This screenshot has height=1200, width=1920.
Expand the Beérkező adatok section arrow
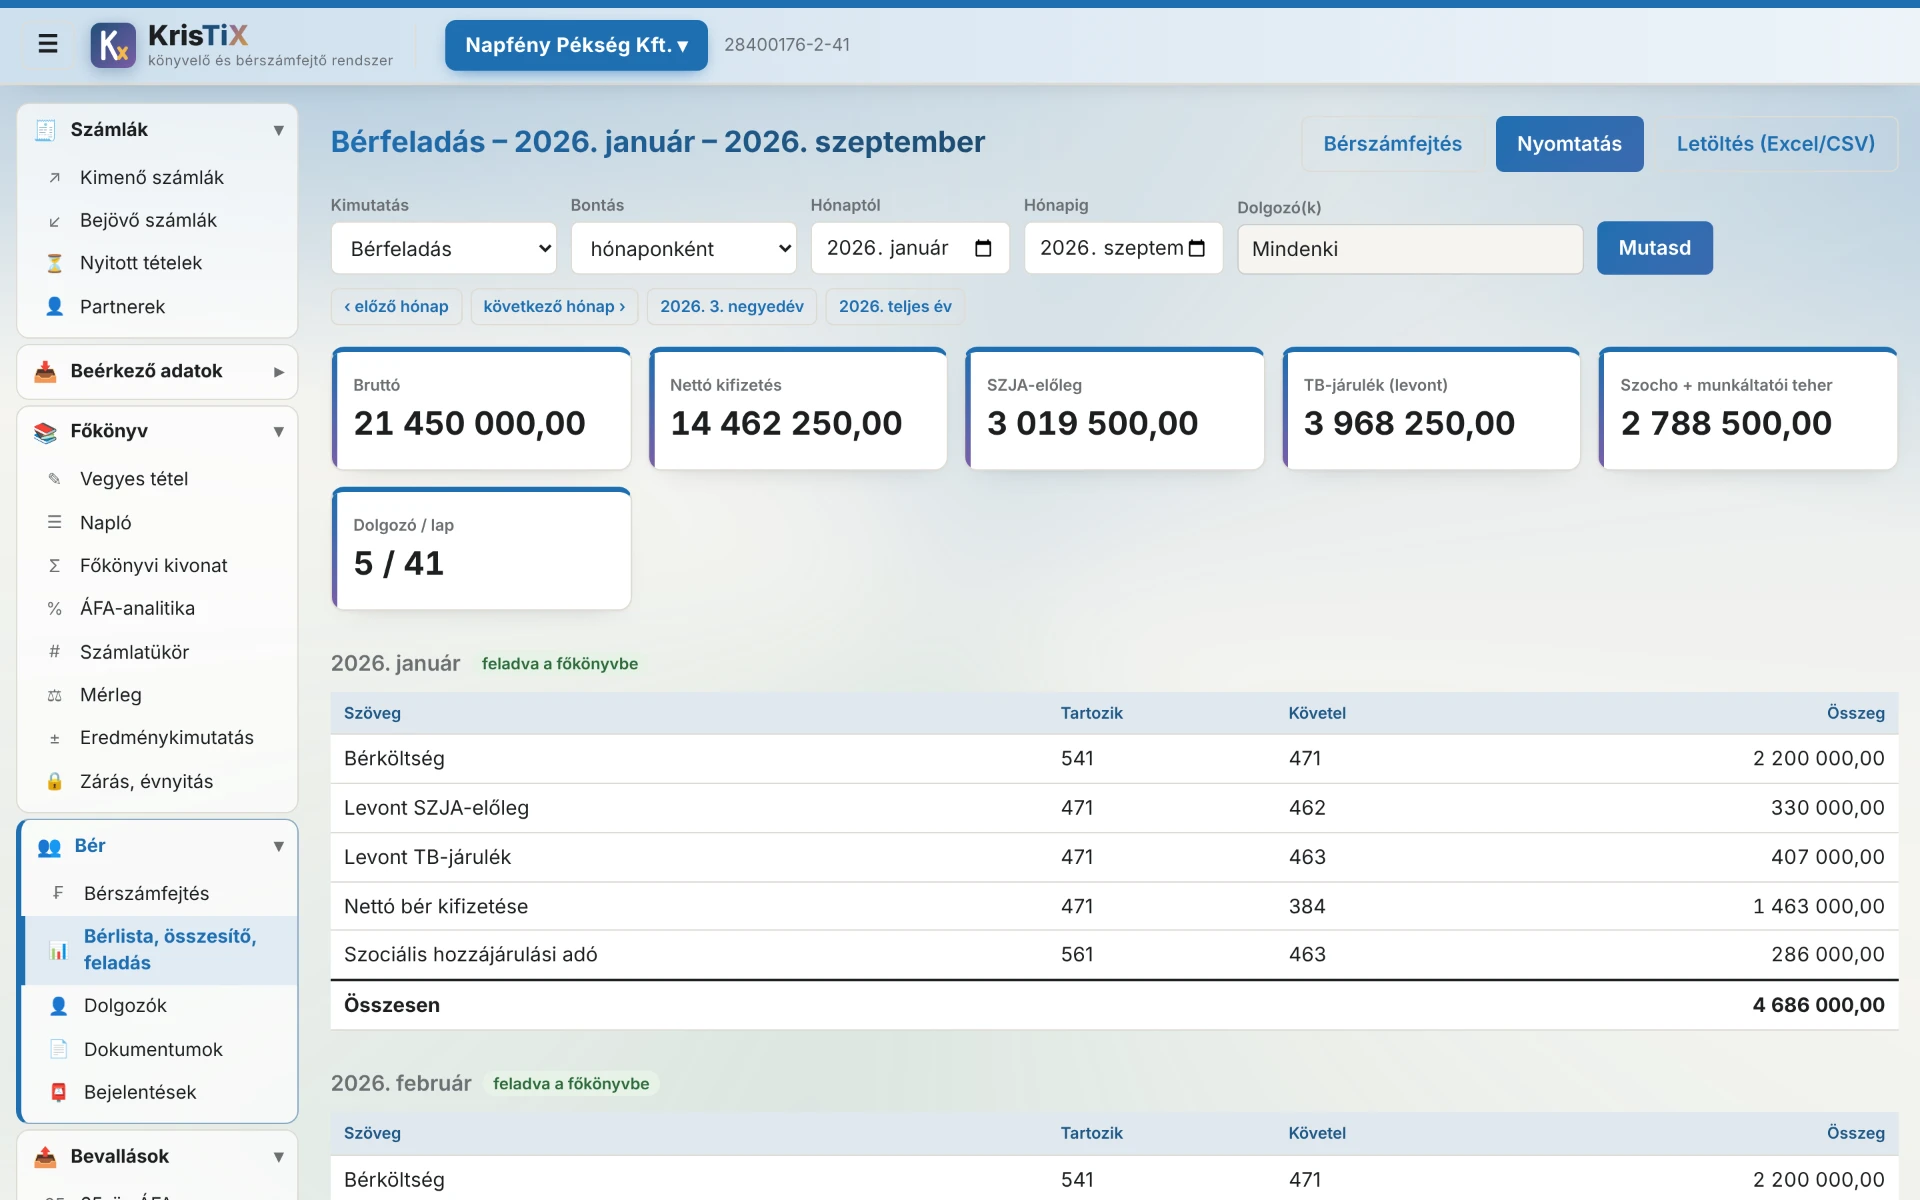tap(279, 372)
